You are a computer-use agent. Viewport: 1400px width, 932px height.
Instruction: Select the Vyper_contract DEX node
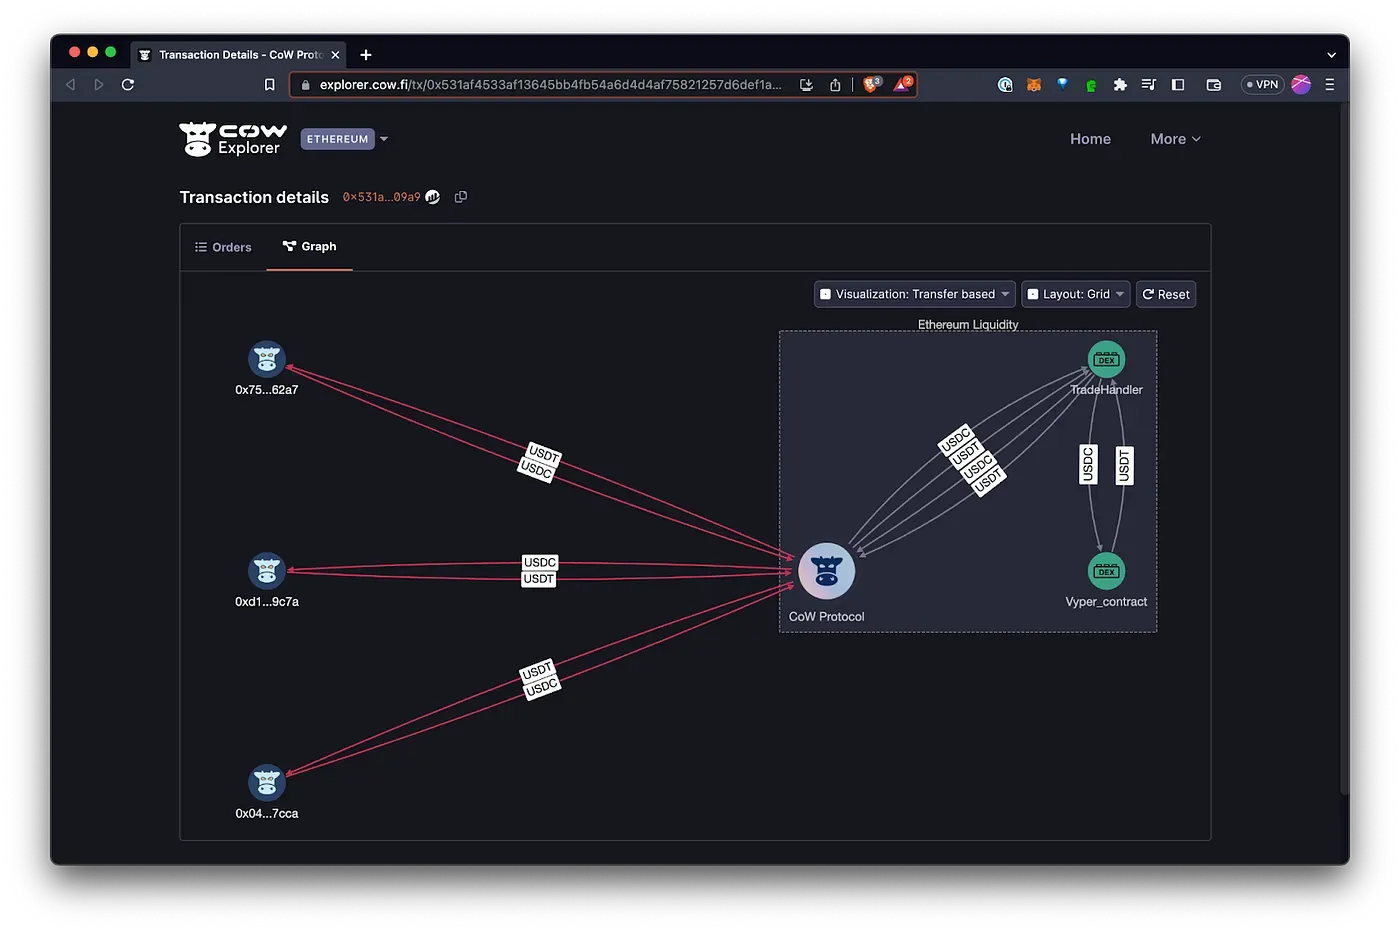click(1106, 571)
